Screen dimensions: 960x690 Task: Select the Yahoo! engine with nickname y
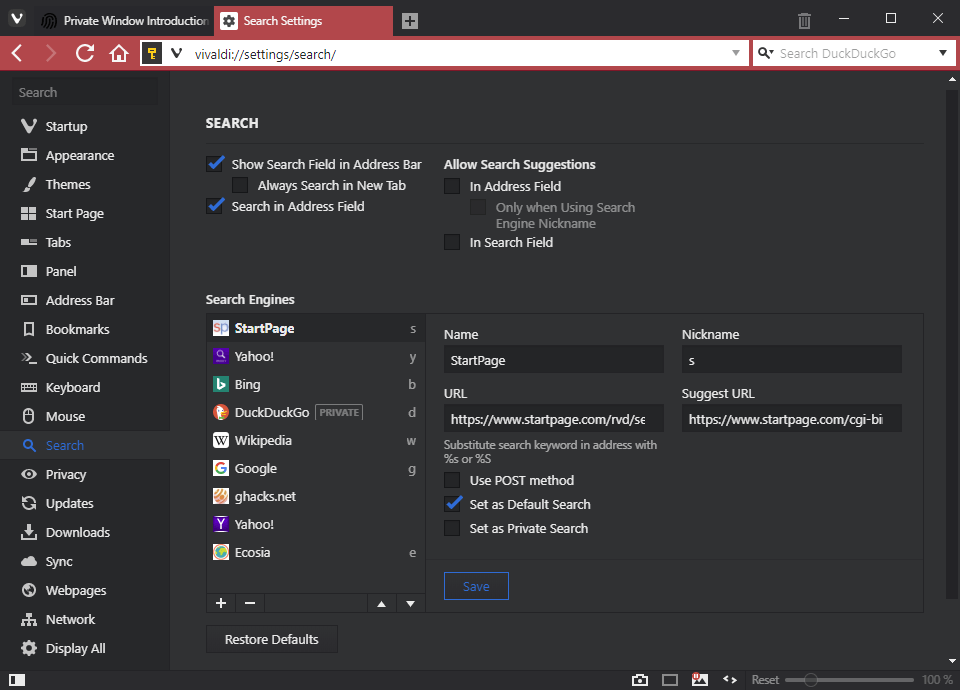(316, 356)
